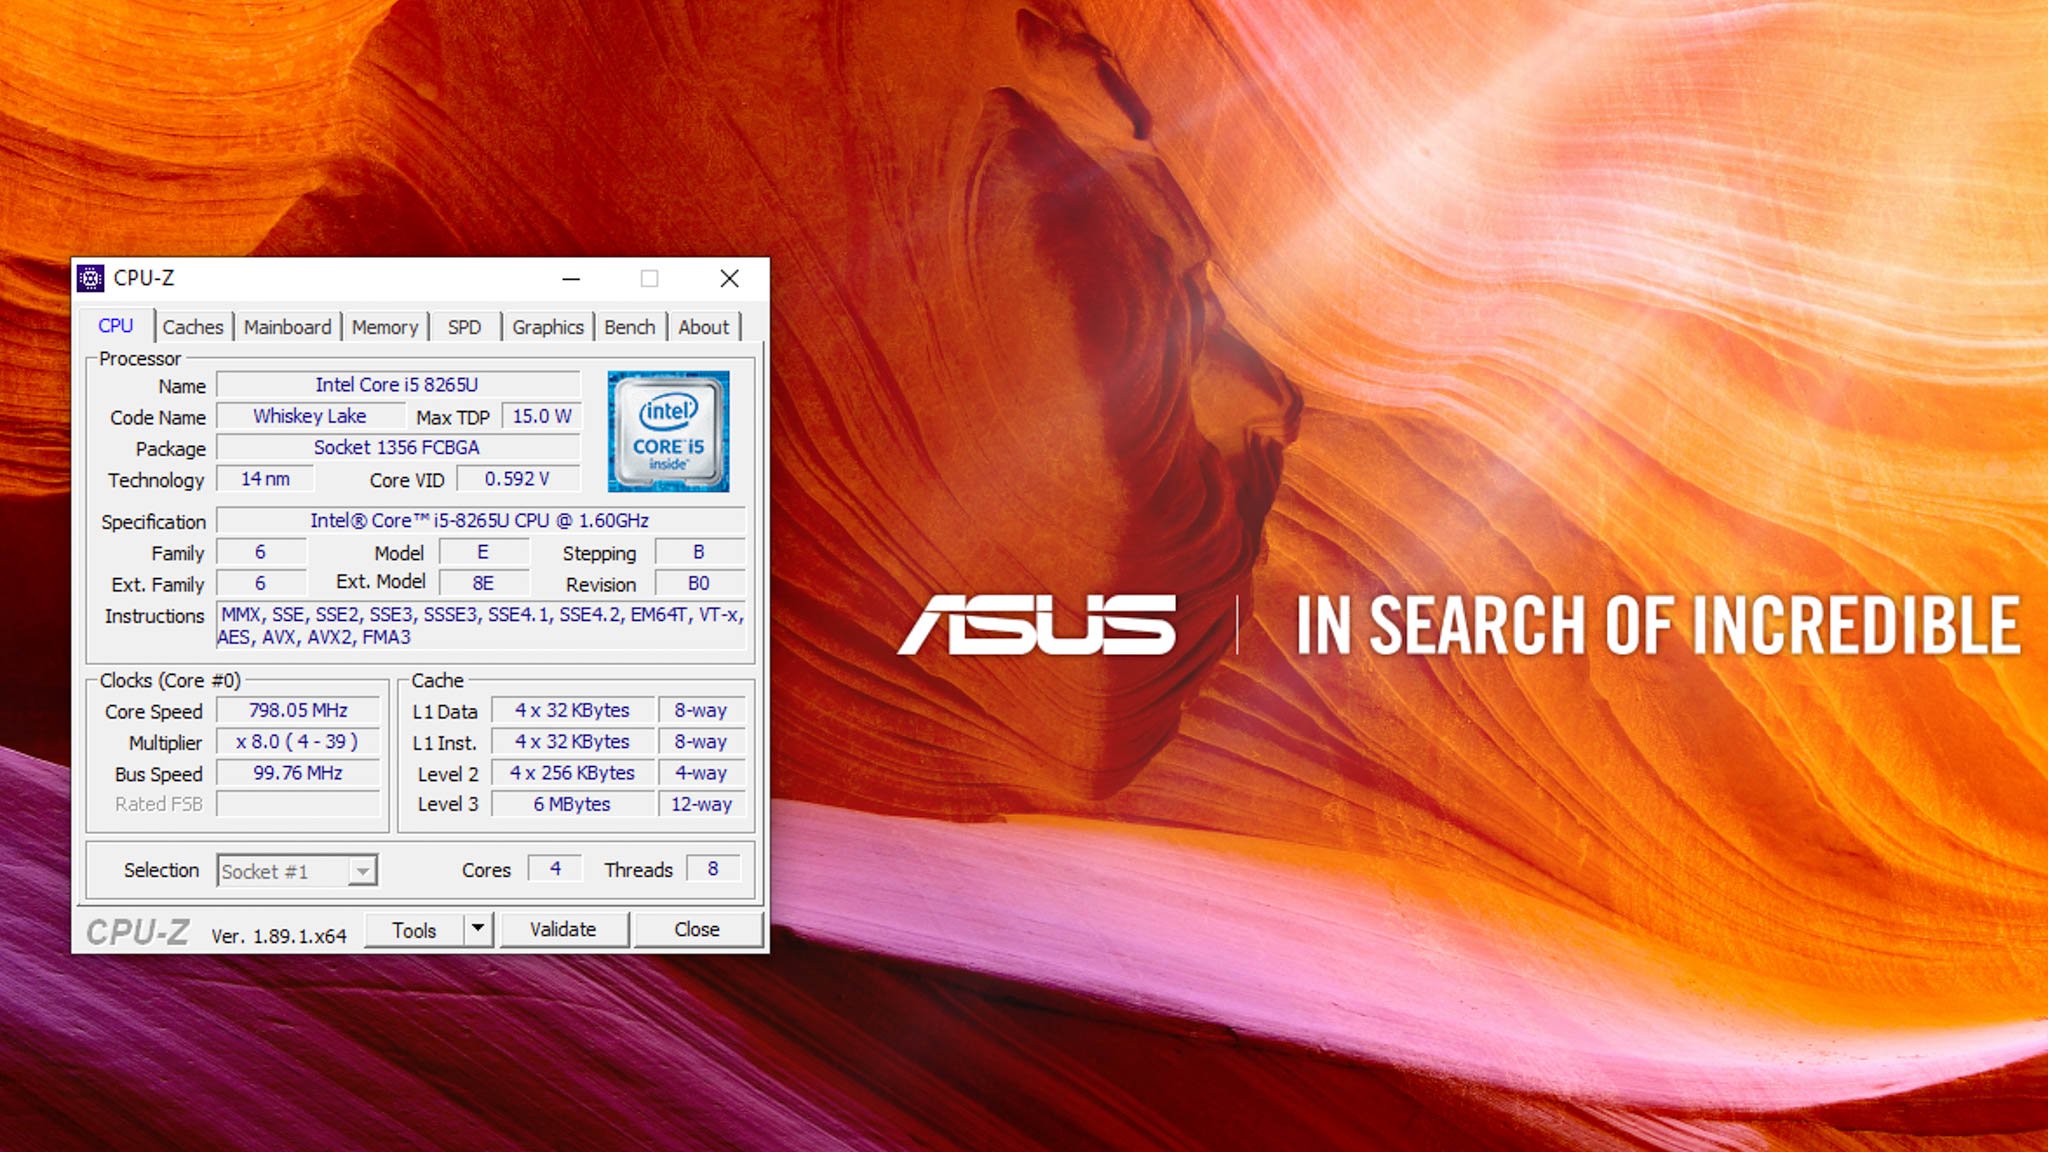Screen dimensions: 2048x1152
Task: Close CPU-Z with the X icon
Action: tap(730, 279)
